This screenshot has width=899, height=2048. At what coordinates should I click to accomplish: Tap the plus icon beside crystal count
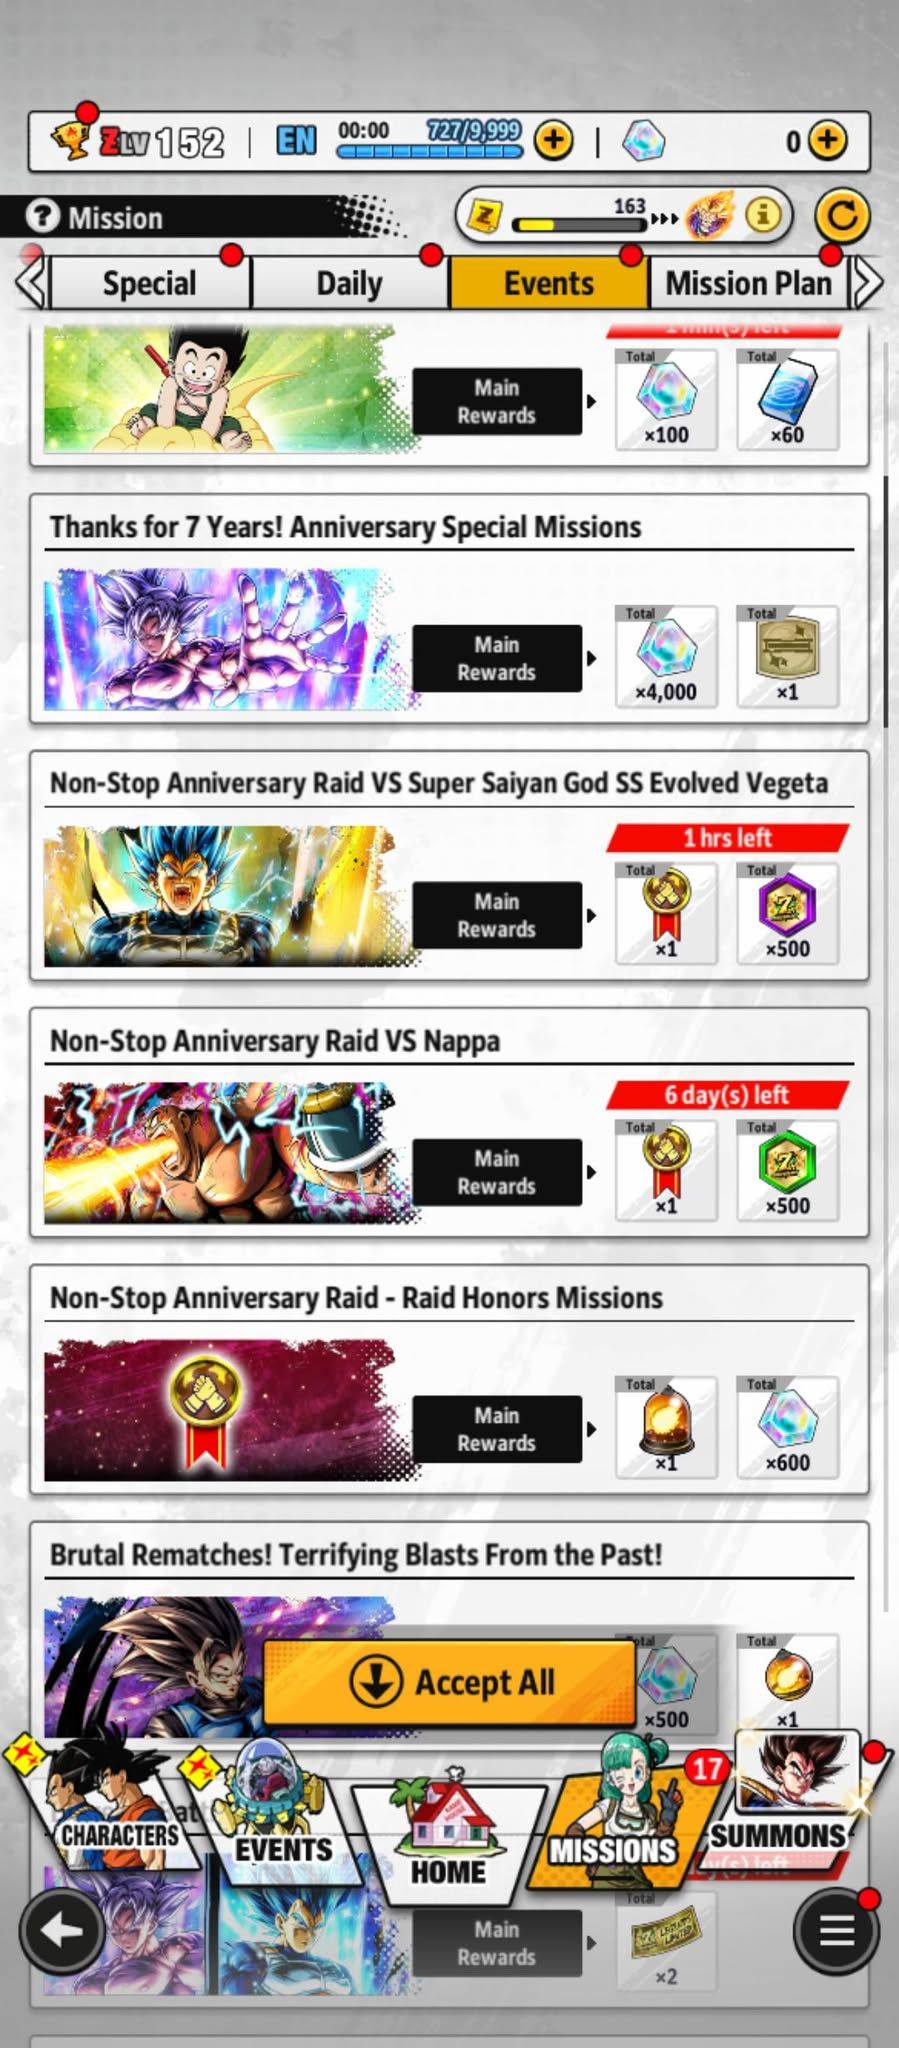(x=826, y=140)
